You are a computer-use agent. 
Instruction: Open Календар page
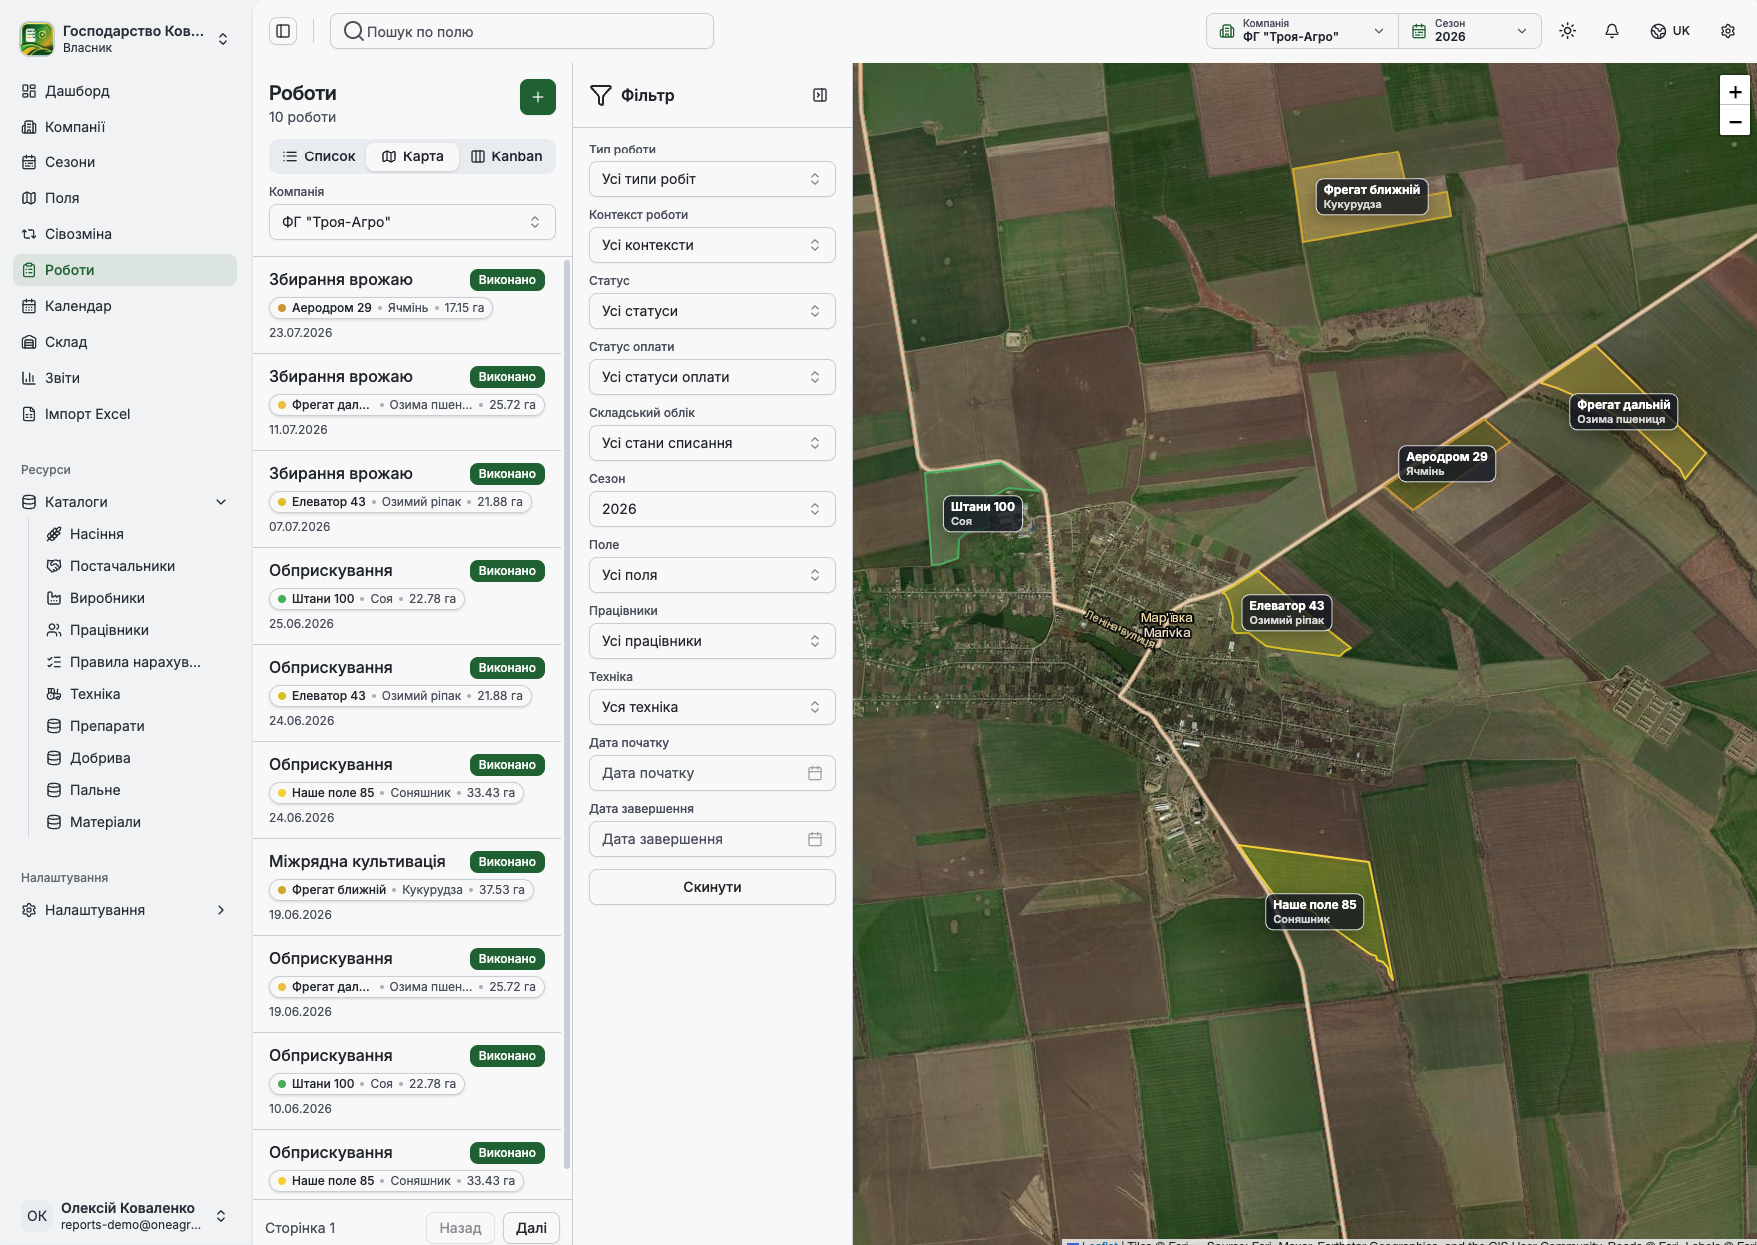[125, 306]
